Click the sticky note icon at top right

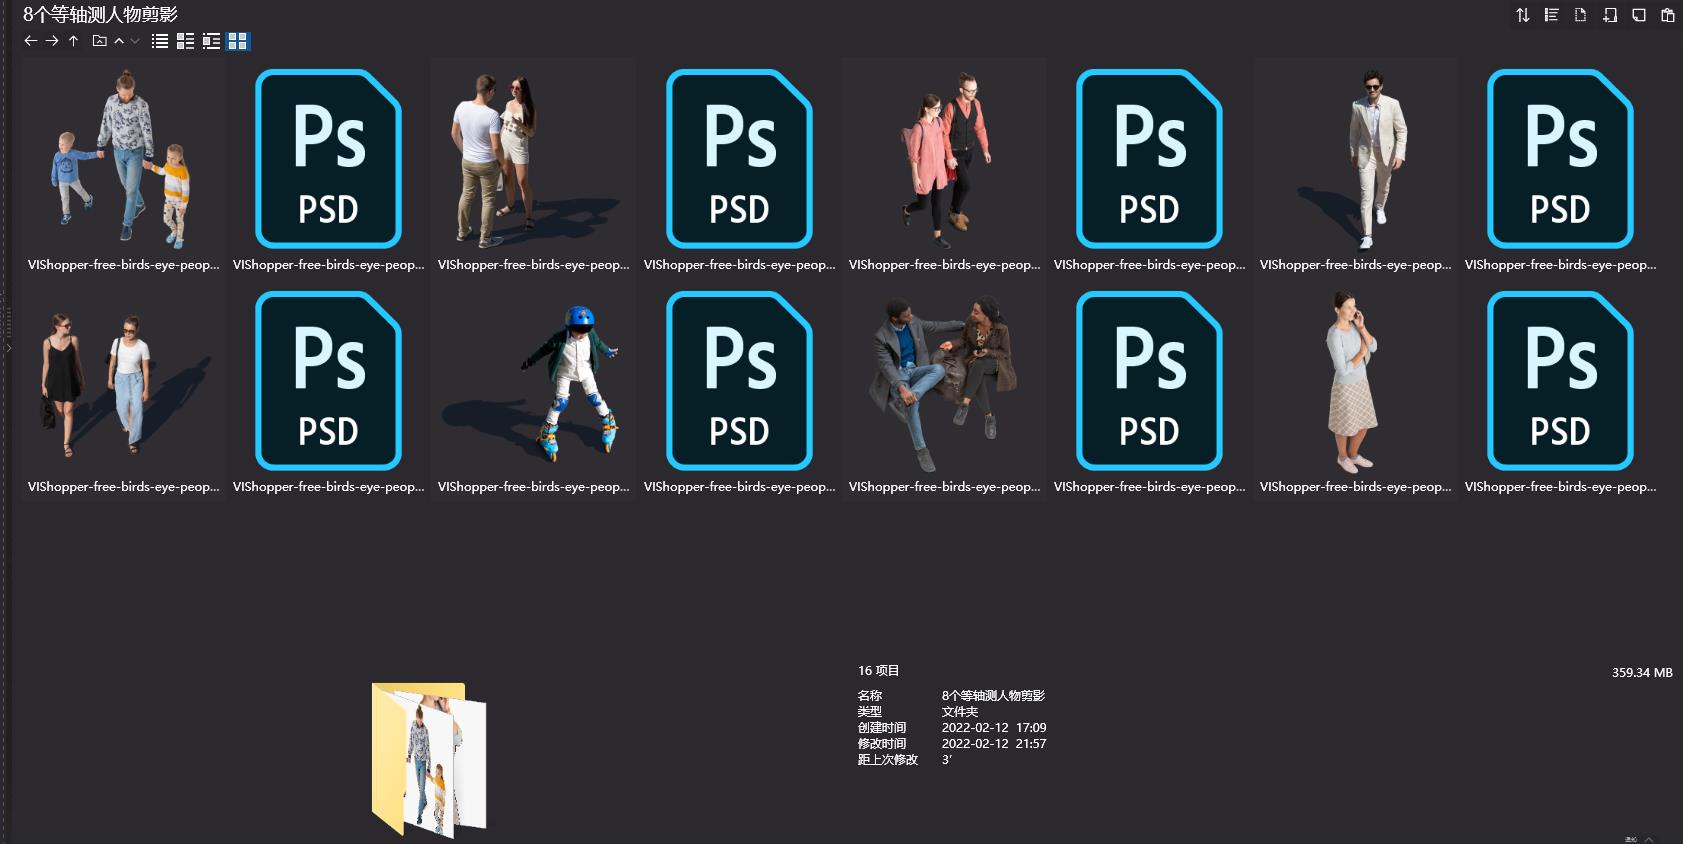1638,15
